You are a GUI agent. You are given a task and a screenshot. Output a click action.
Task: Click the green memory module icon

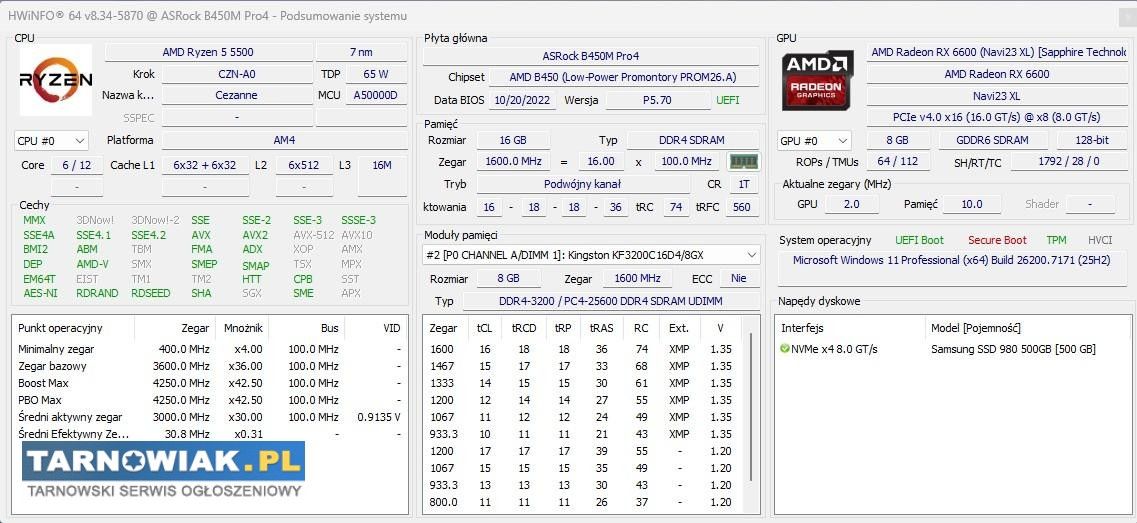(743, 161)
